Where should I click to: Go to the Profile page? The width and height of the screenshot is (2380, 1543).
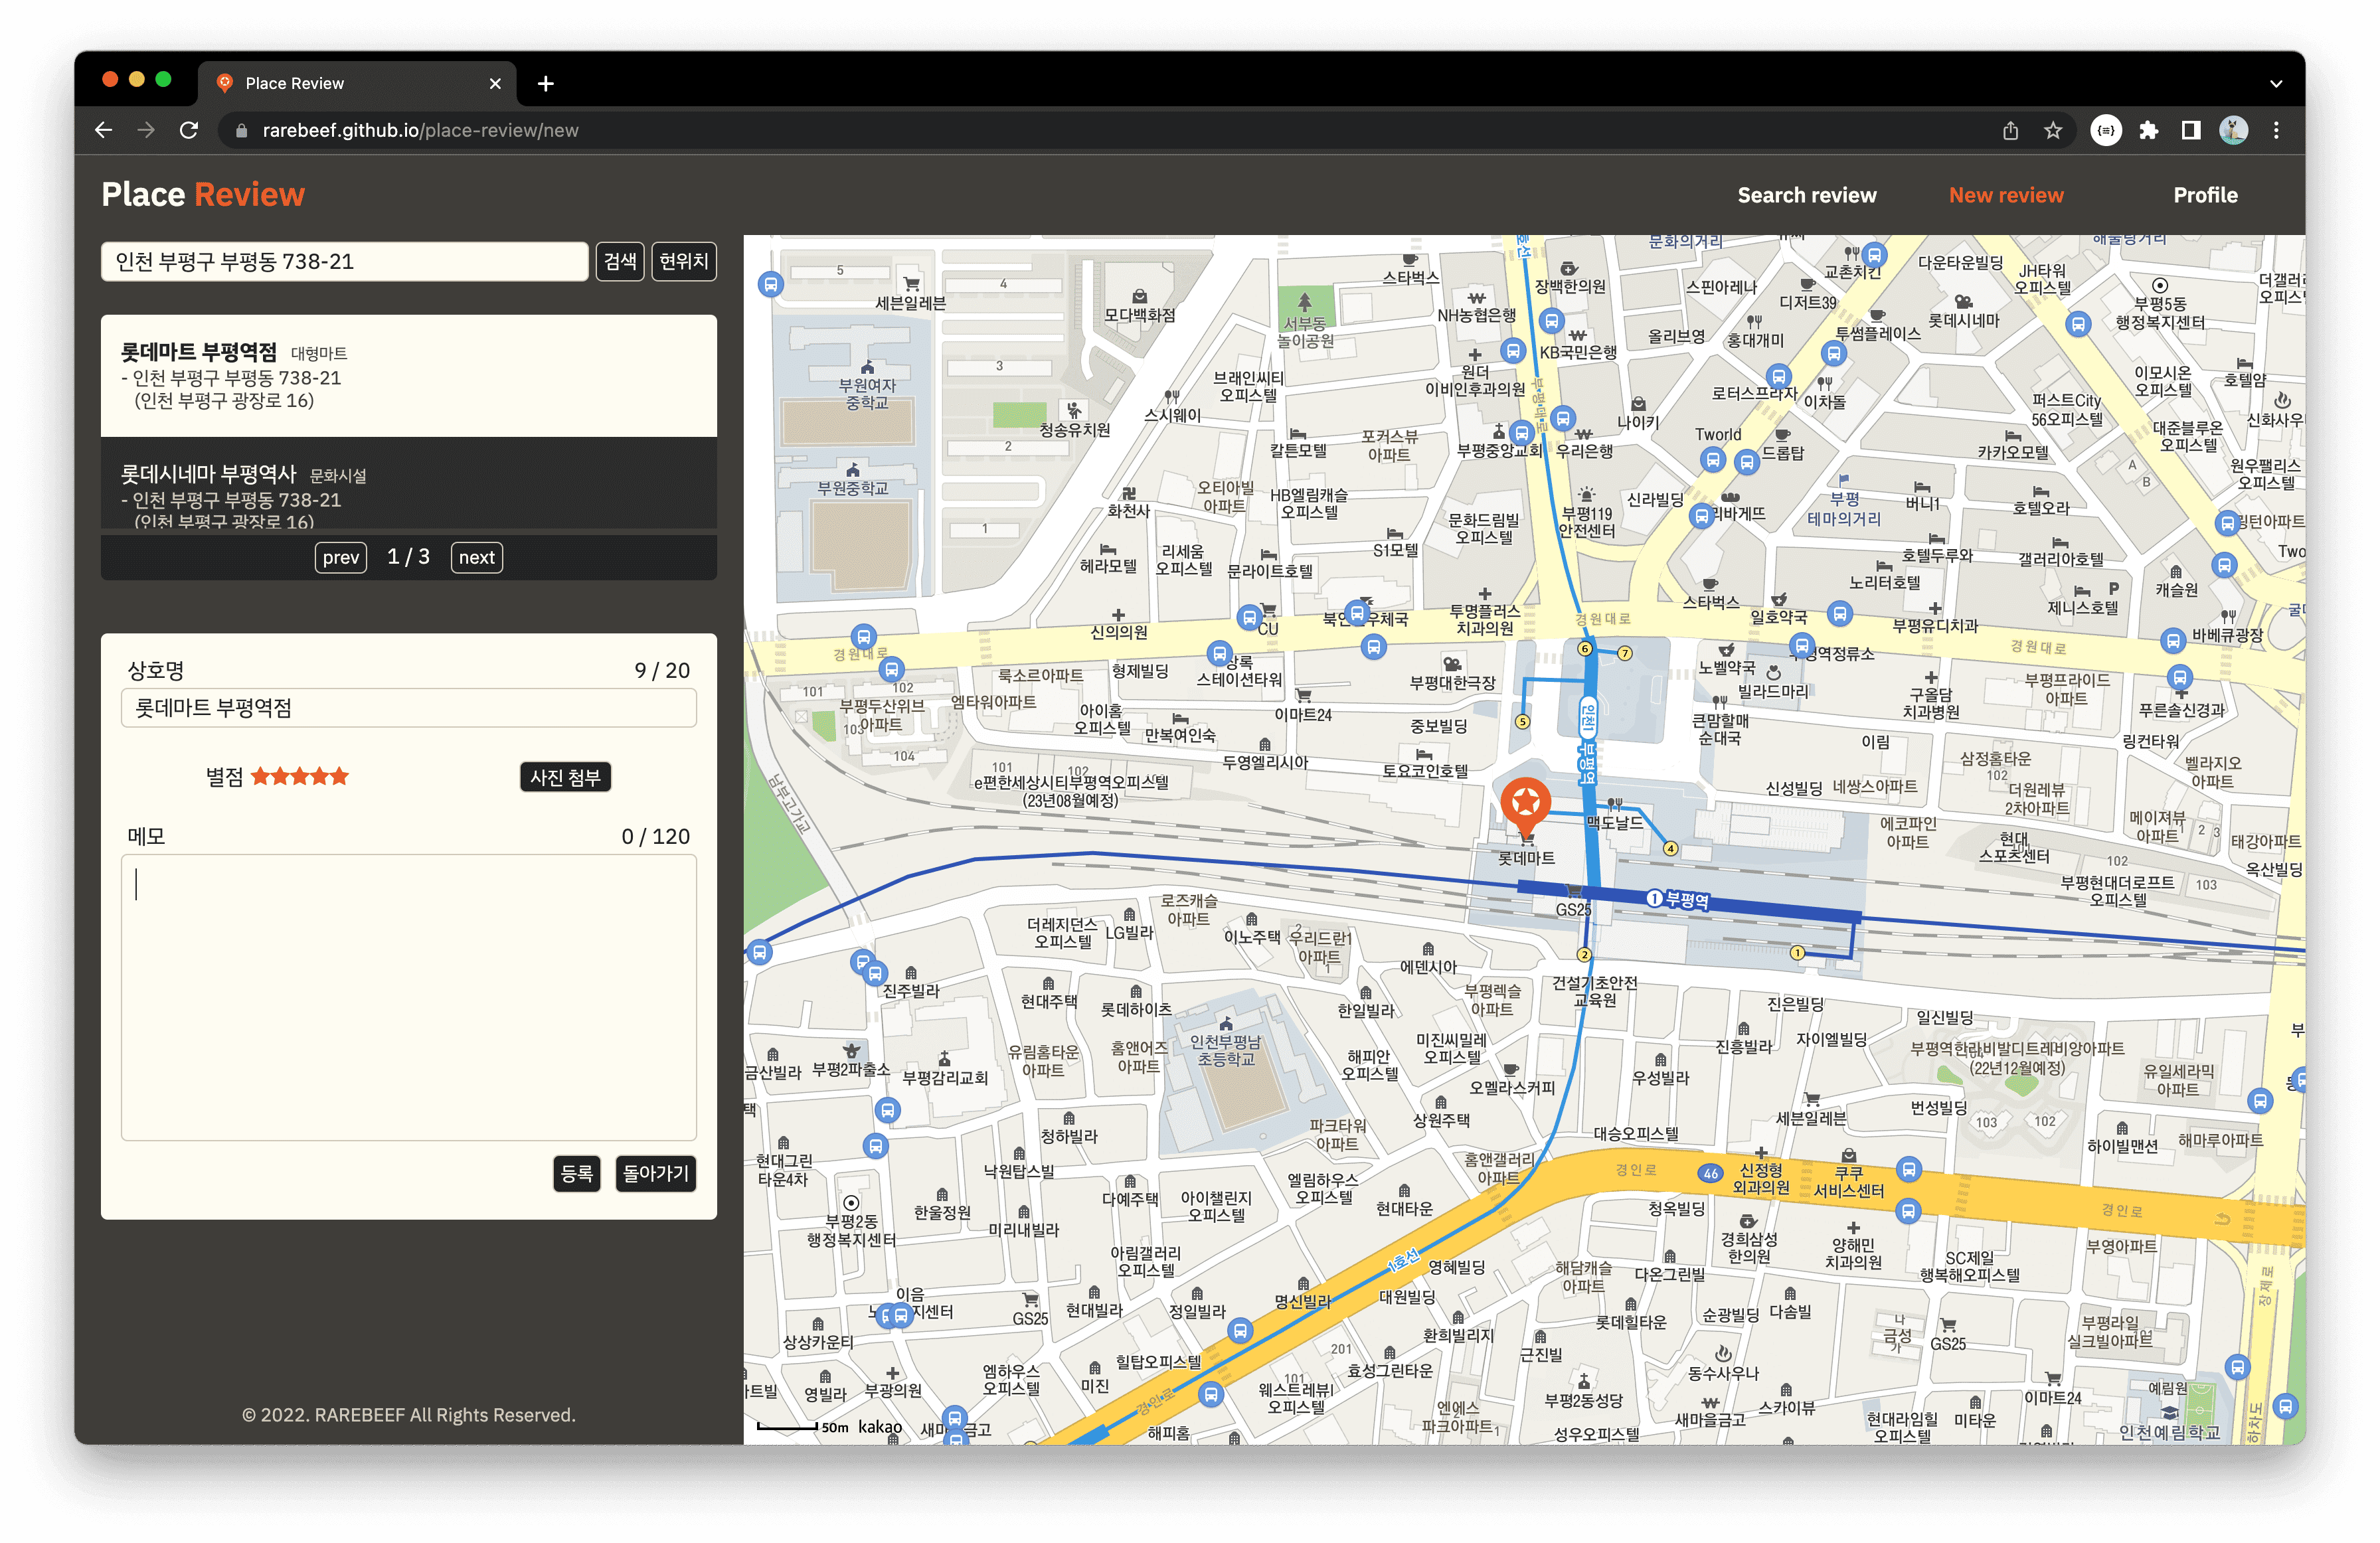pos(2205,195)
